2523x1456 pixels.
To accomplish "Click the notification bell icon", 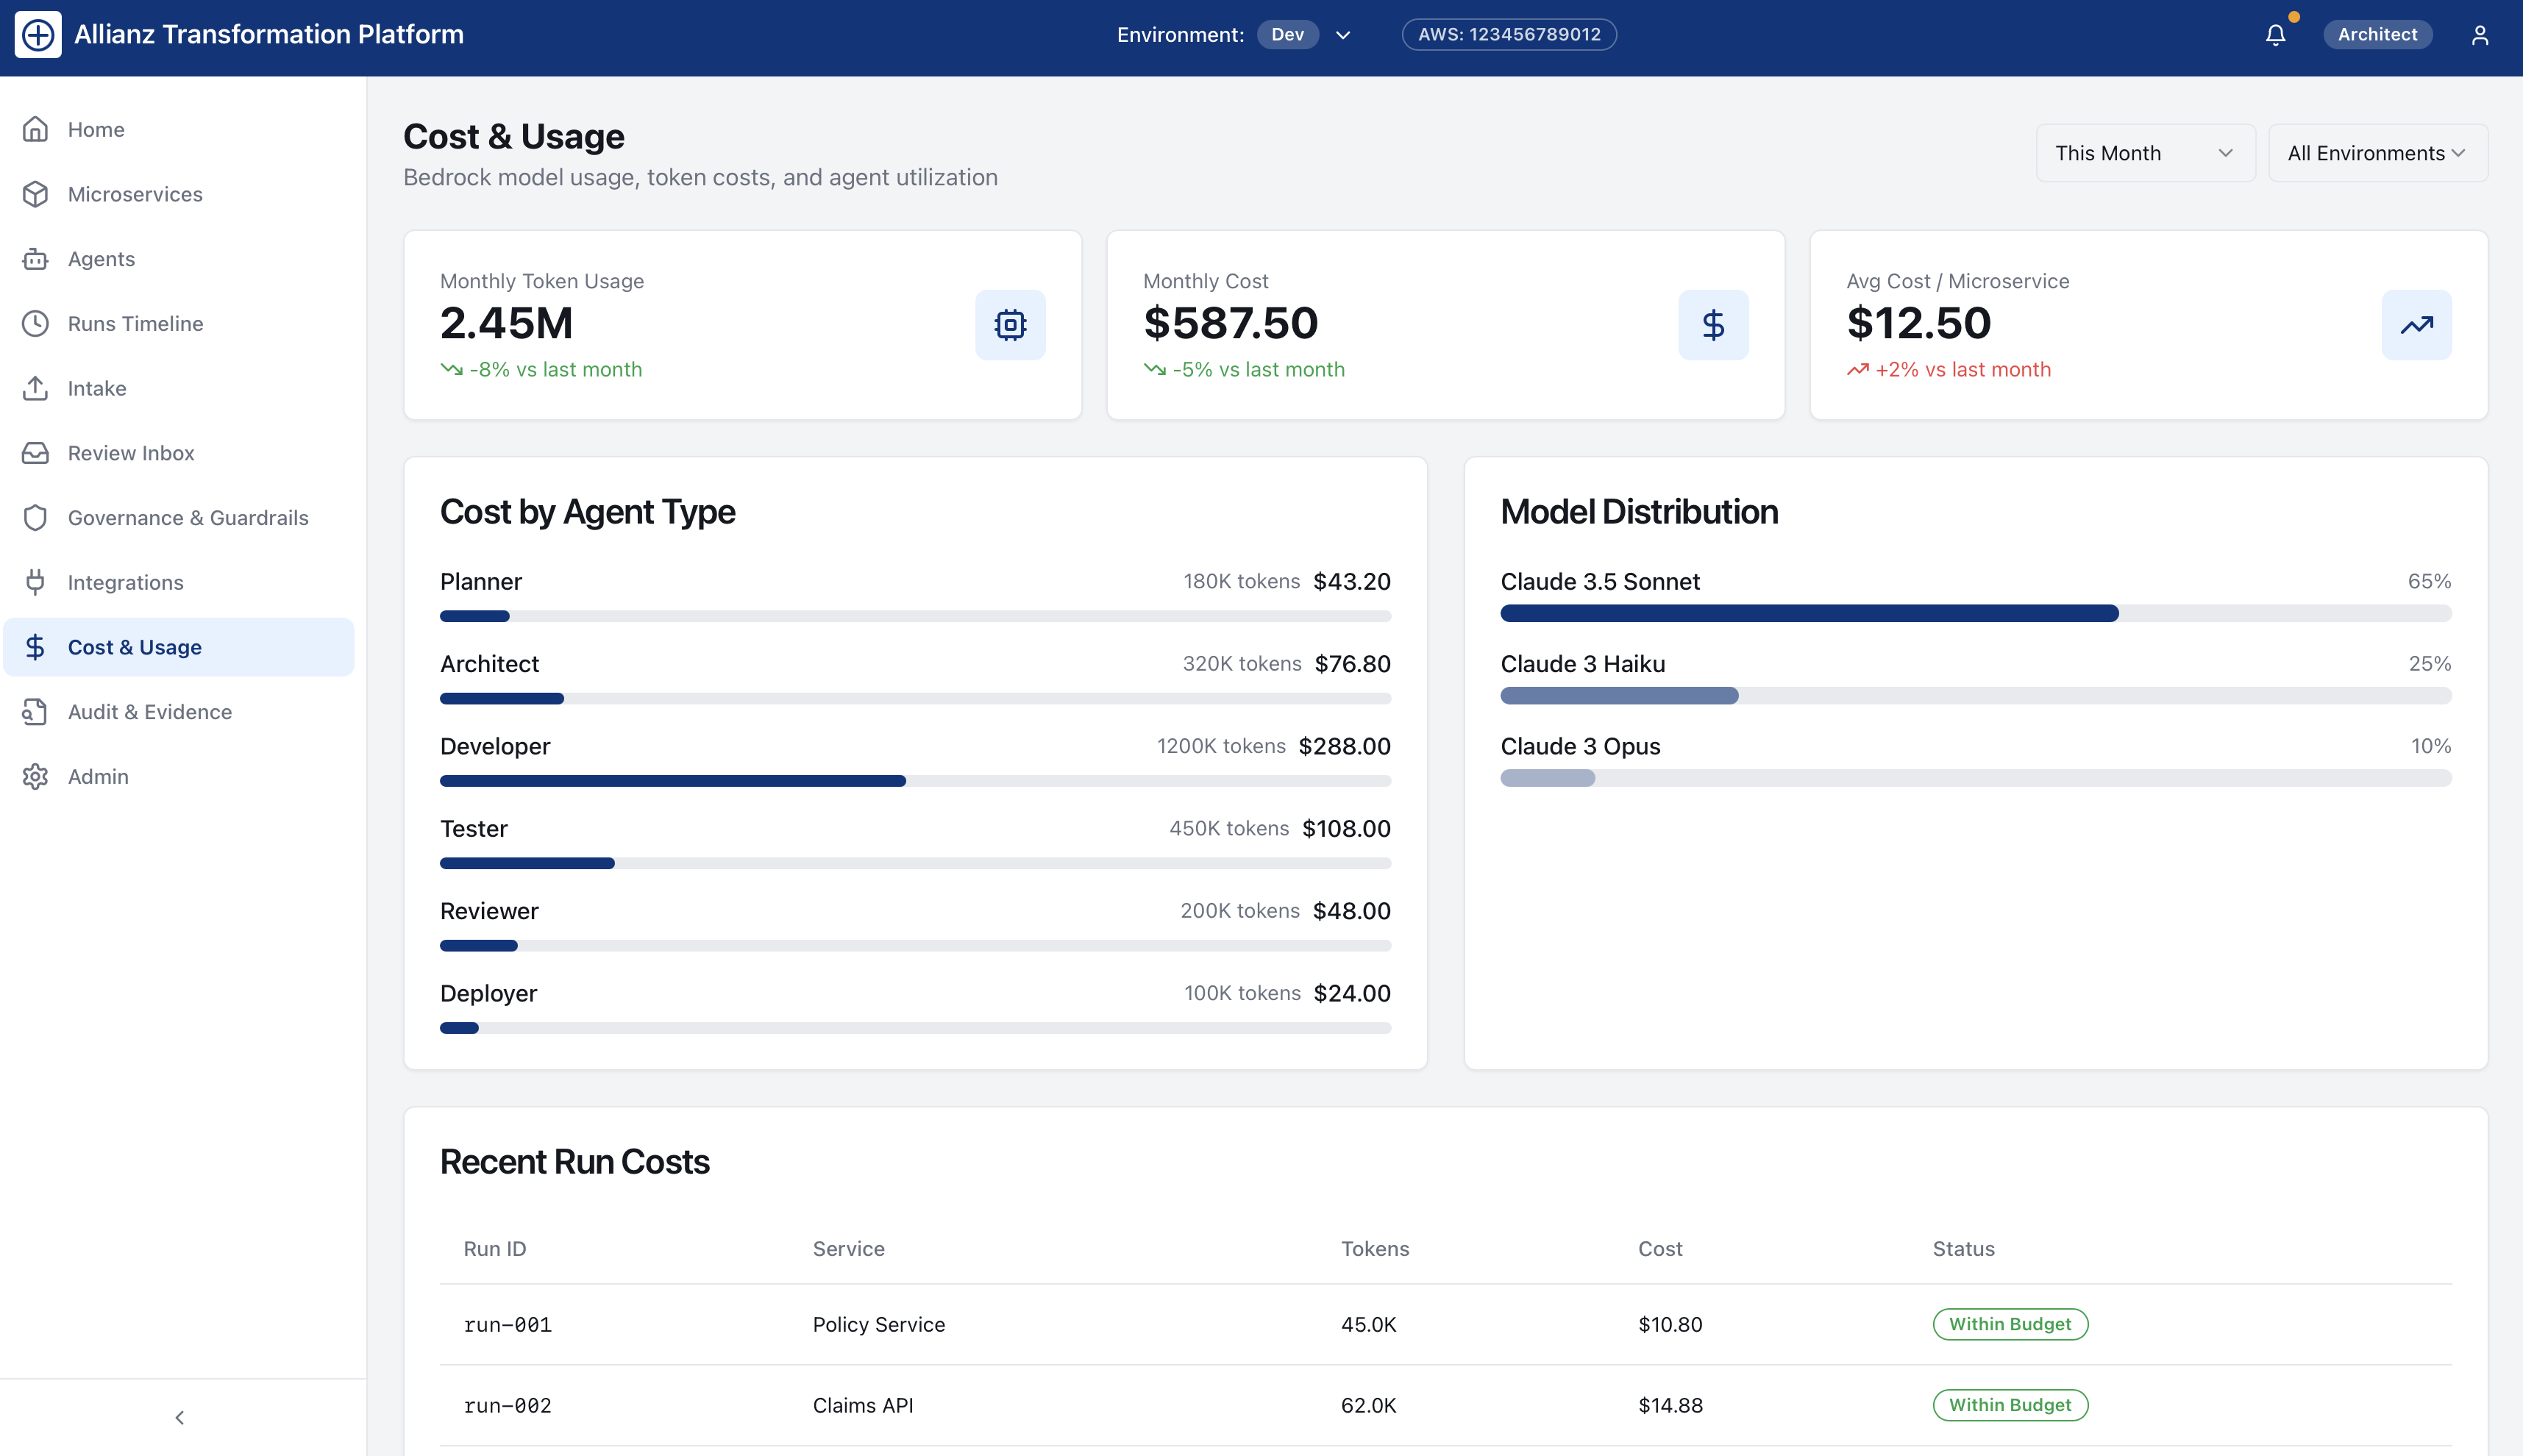I will coord(2275,35).
